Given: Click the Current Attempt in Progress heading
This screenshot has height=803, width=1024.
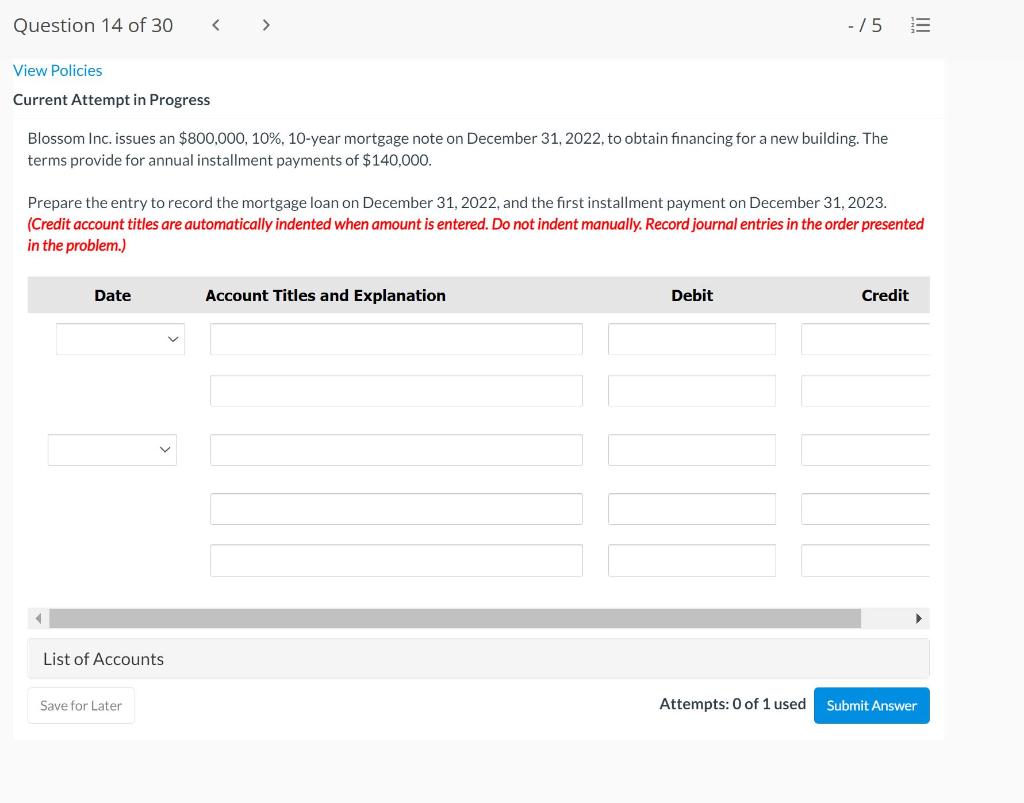Looking at the screenshot, I should coord(111,99).
